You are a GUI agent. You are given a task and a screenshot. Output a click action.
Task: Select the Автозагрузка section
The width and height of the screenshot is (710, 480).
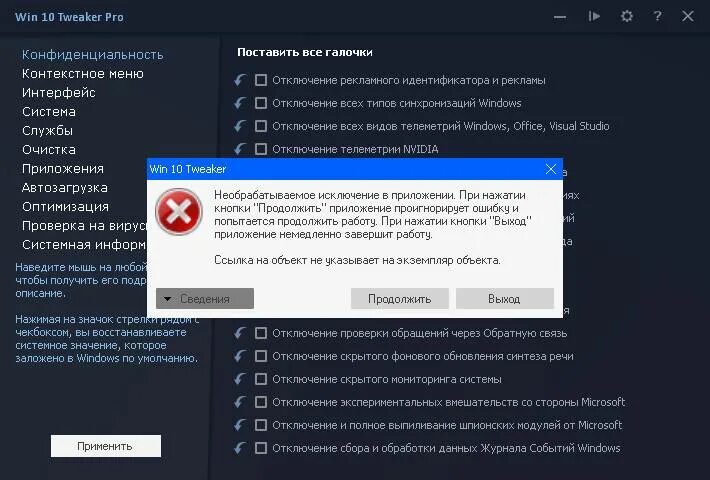click(65, 188)
